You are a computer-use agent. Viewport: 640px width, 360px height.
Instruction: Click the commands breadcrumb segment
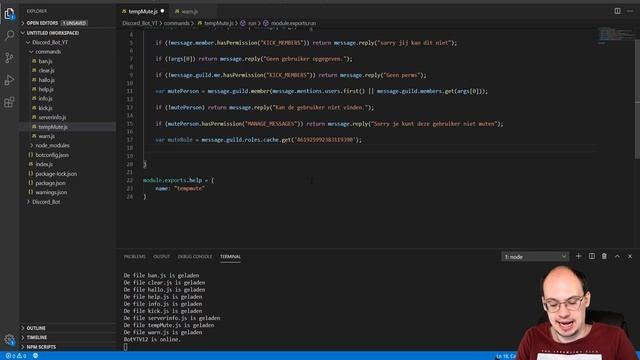(x=176, y=23)
